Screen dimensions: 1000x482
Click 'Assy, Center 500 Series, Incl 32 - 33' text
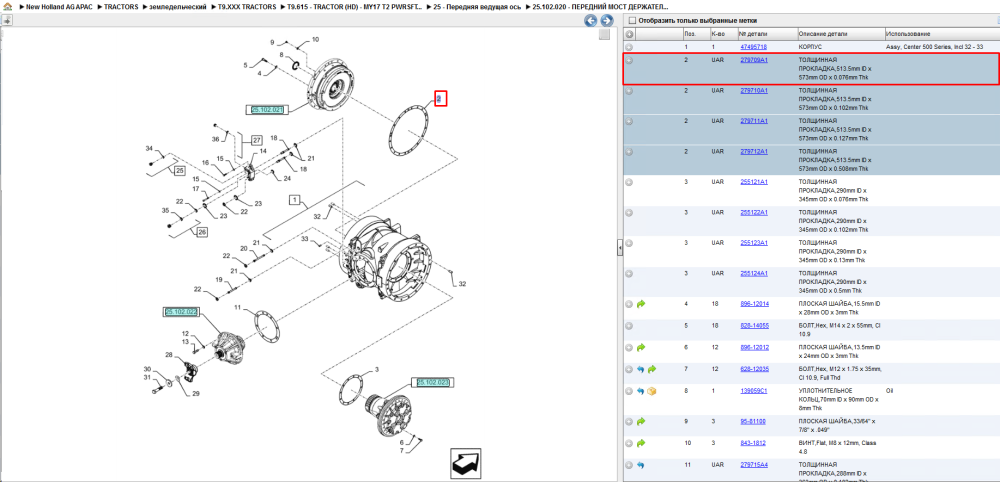coord(936,47)
